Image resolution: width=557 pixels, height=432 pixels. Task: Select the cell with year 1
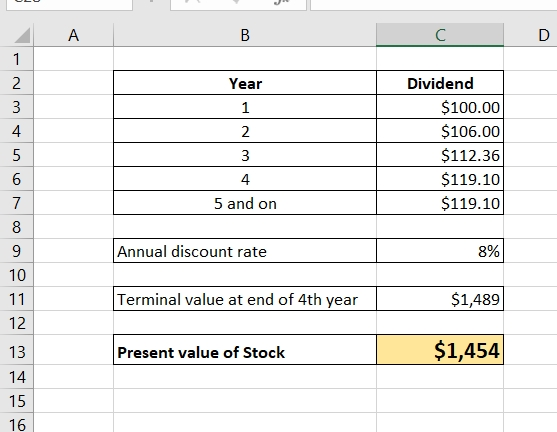[245, 107]
